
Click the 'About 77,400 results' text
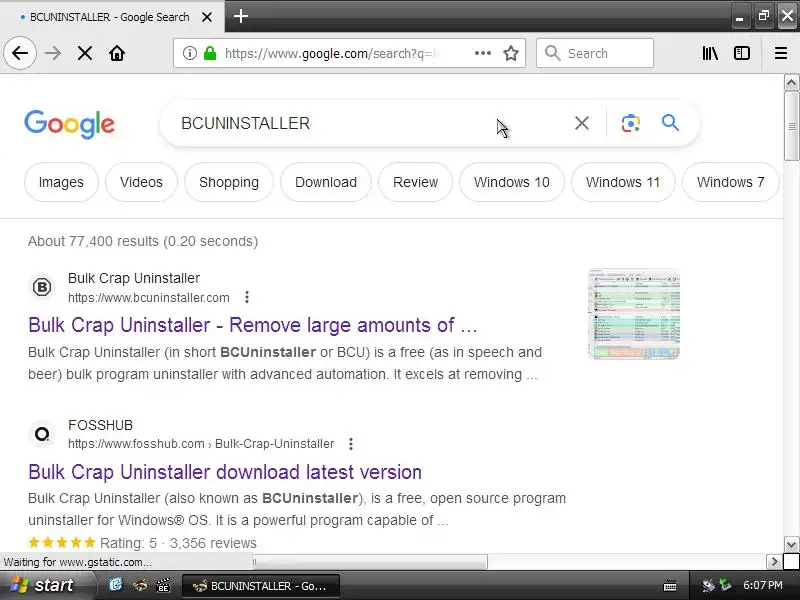pyautogui.click(x=143, y=241)
